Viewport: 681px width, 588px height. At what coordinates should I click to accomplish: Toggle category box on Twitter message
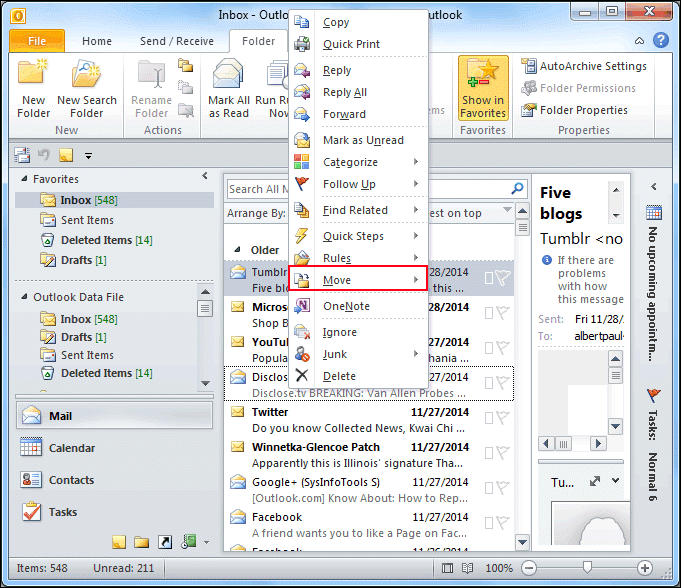[489, 418]
